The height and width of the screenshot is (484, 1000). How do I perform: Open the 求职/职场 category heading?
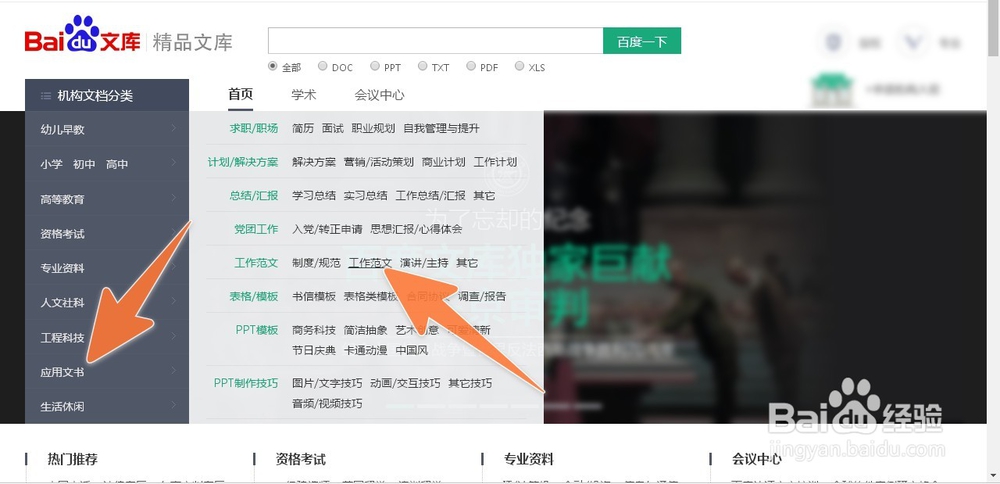pos(254,128)
